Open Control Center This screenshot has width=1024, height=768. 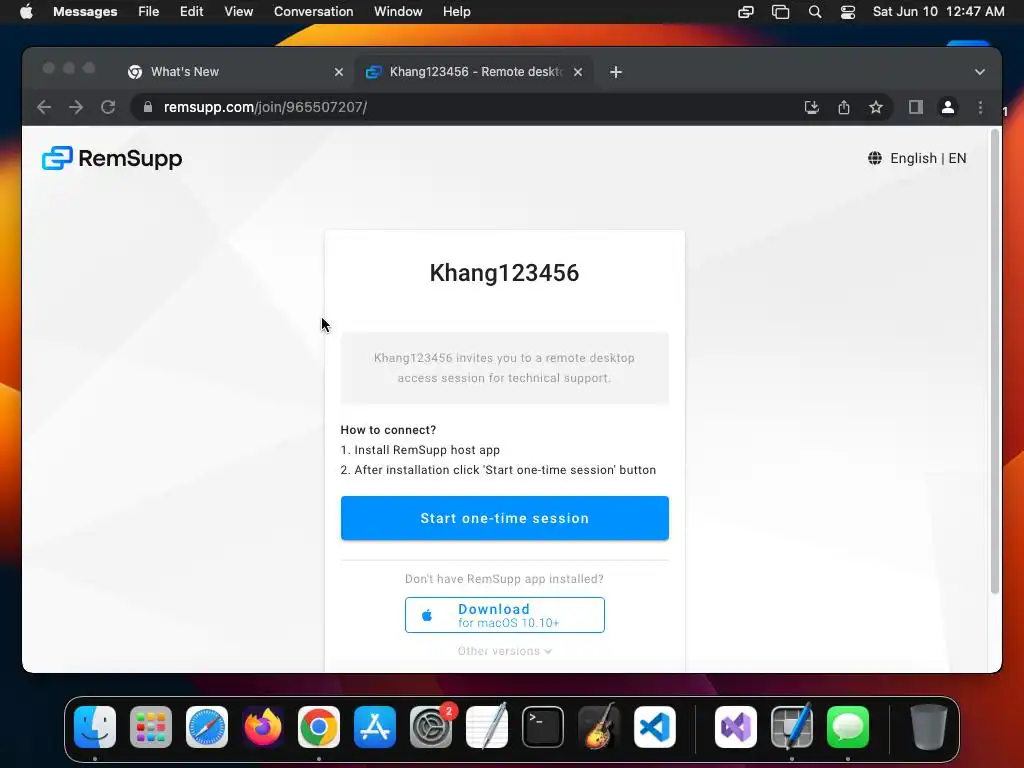(x=848, y=12)
